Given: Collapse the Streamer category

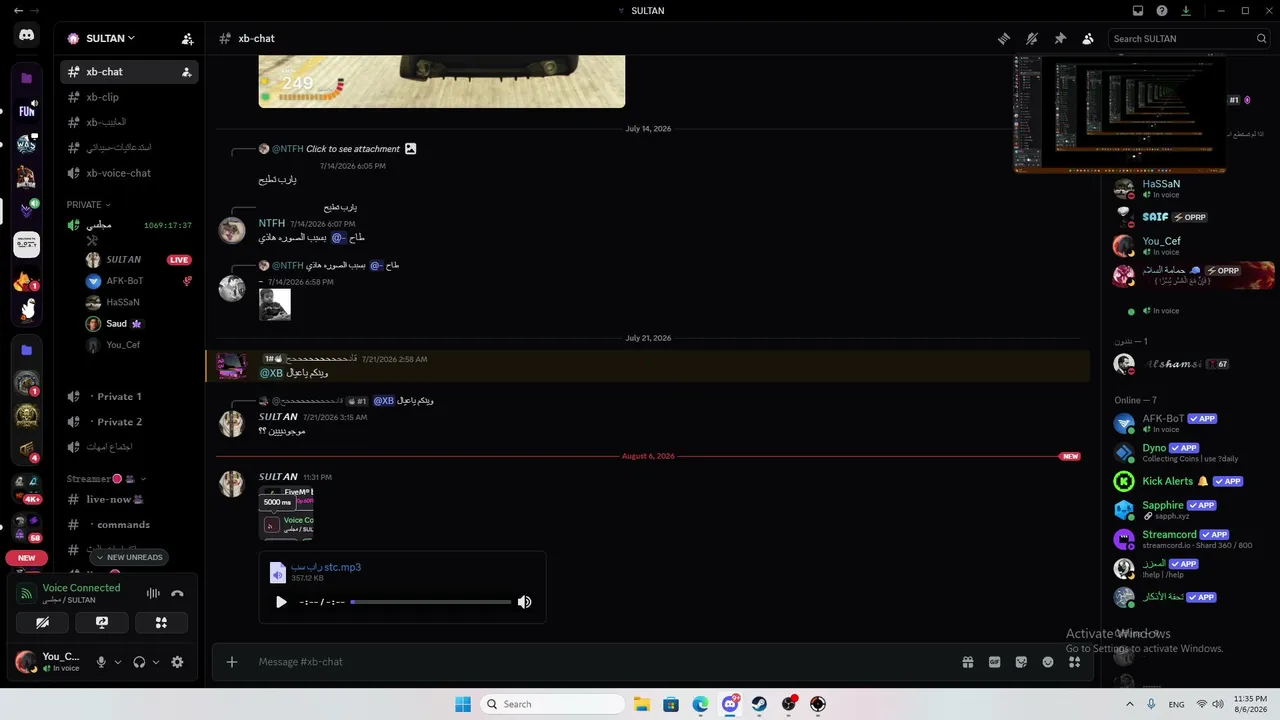Looking at the screenshot, I should [x=106, y=479].
